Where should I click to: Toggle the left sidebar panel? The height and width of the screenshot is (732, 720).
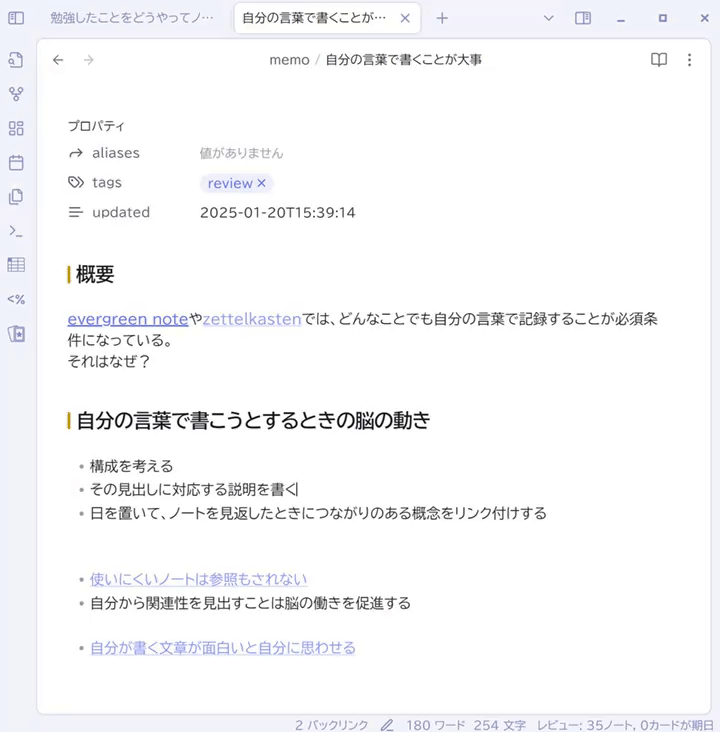tap(16, 18)
